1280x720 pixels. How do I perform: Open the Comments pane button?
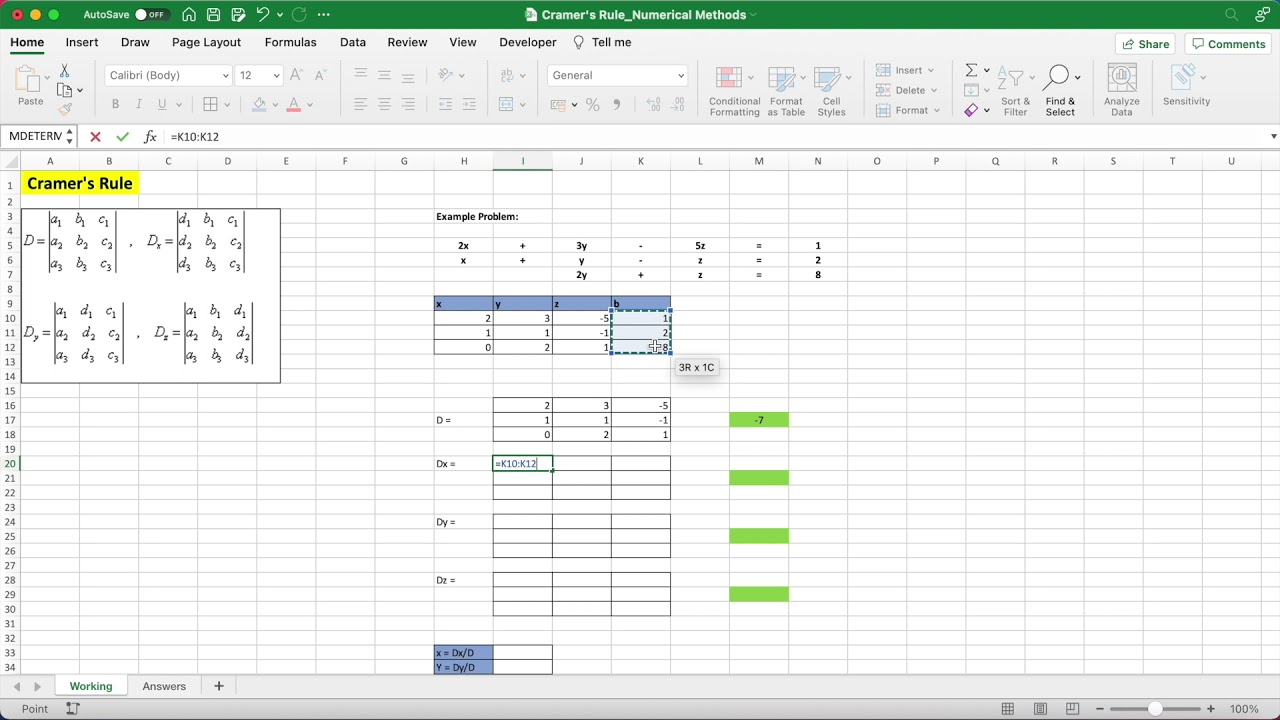point(1228,44)
